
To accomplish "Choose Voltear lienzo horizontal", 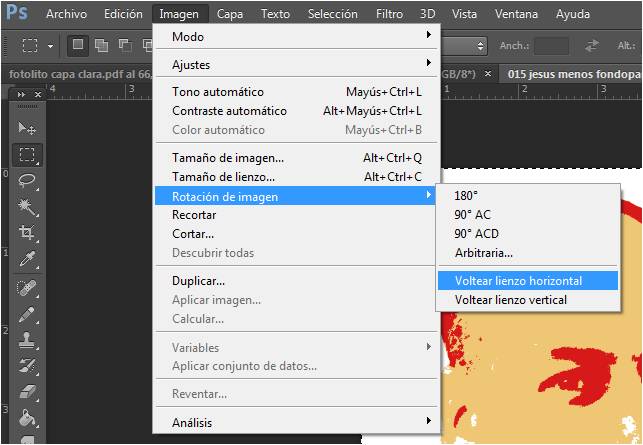I will click(x=518, y=281).
